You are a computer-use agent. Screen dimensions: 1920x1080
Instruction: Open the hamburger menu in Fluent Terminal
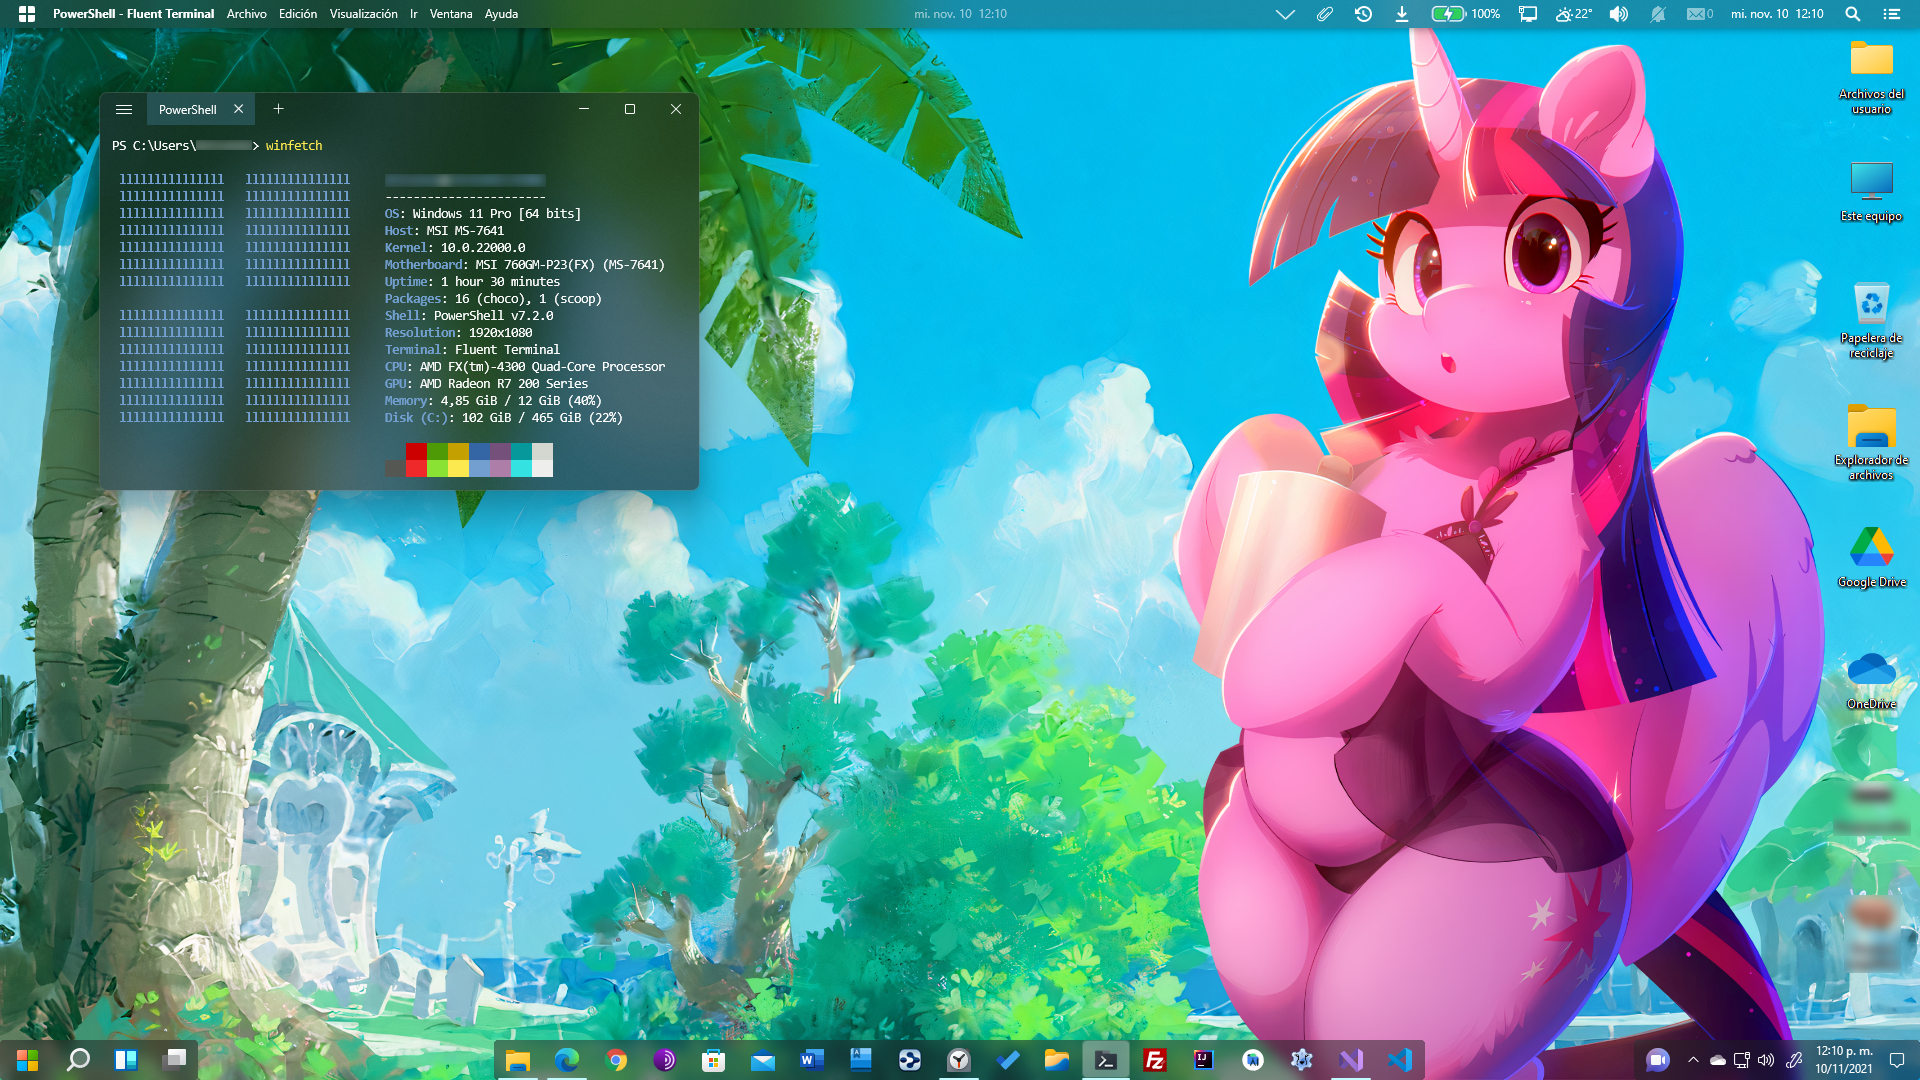(124, 109)
